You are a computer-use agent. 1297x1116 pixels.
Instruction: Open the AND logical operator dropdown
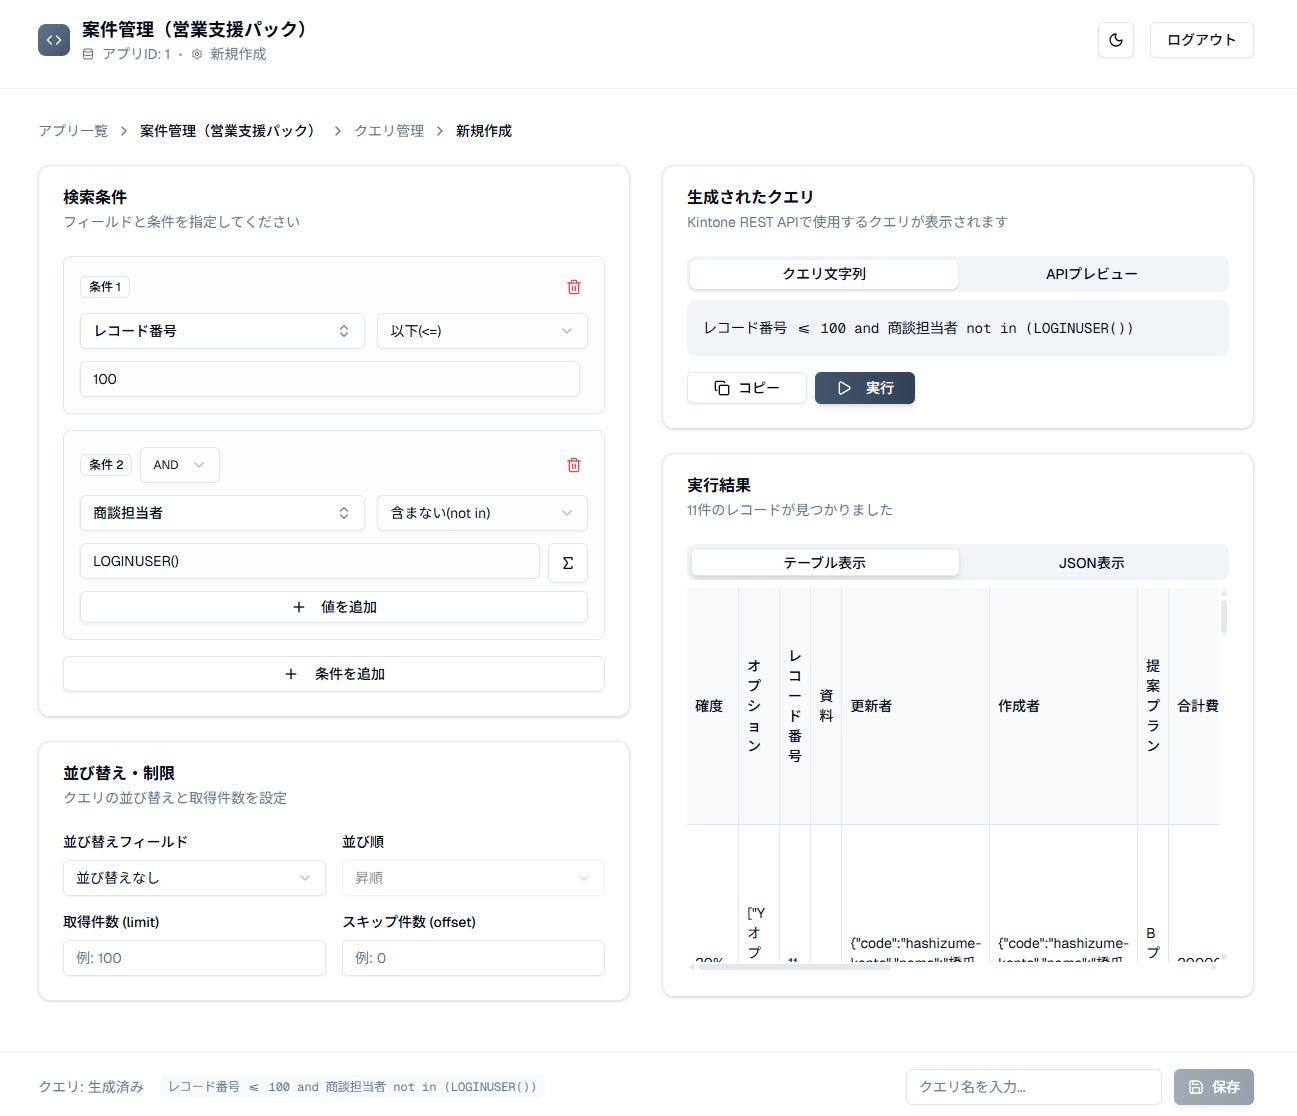[179, 465]
